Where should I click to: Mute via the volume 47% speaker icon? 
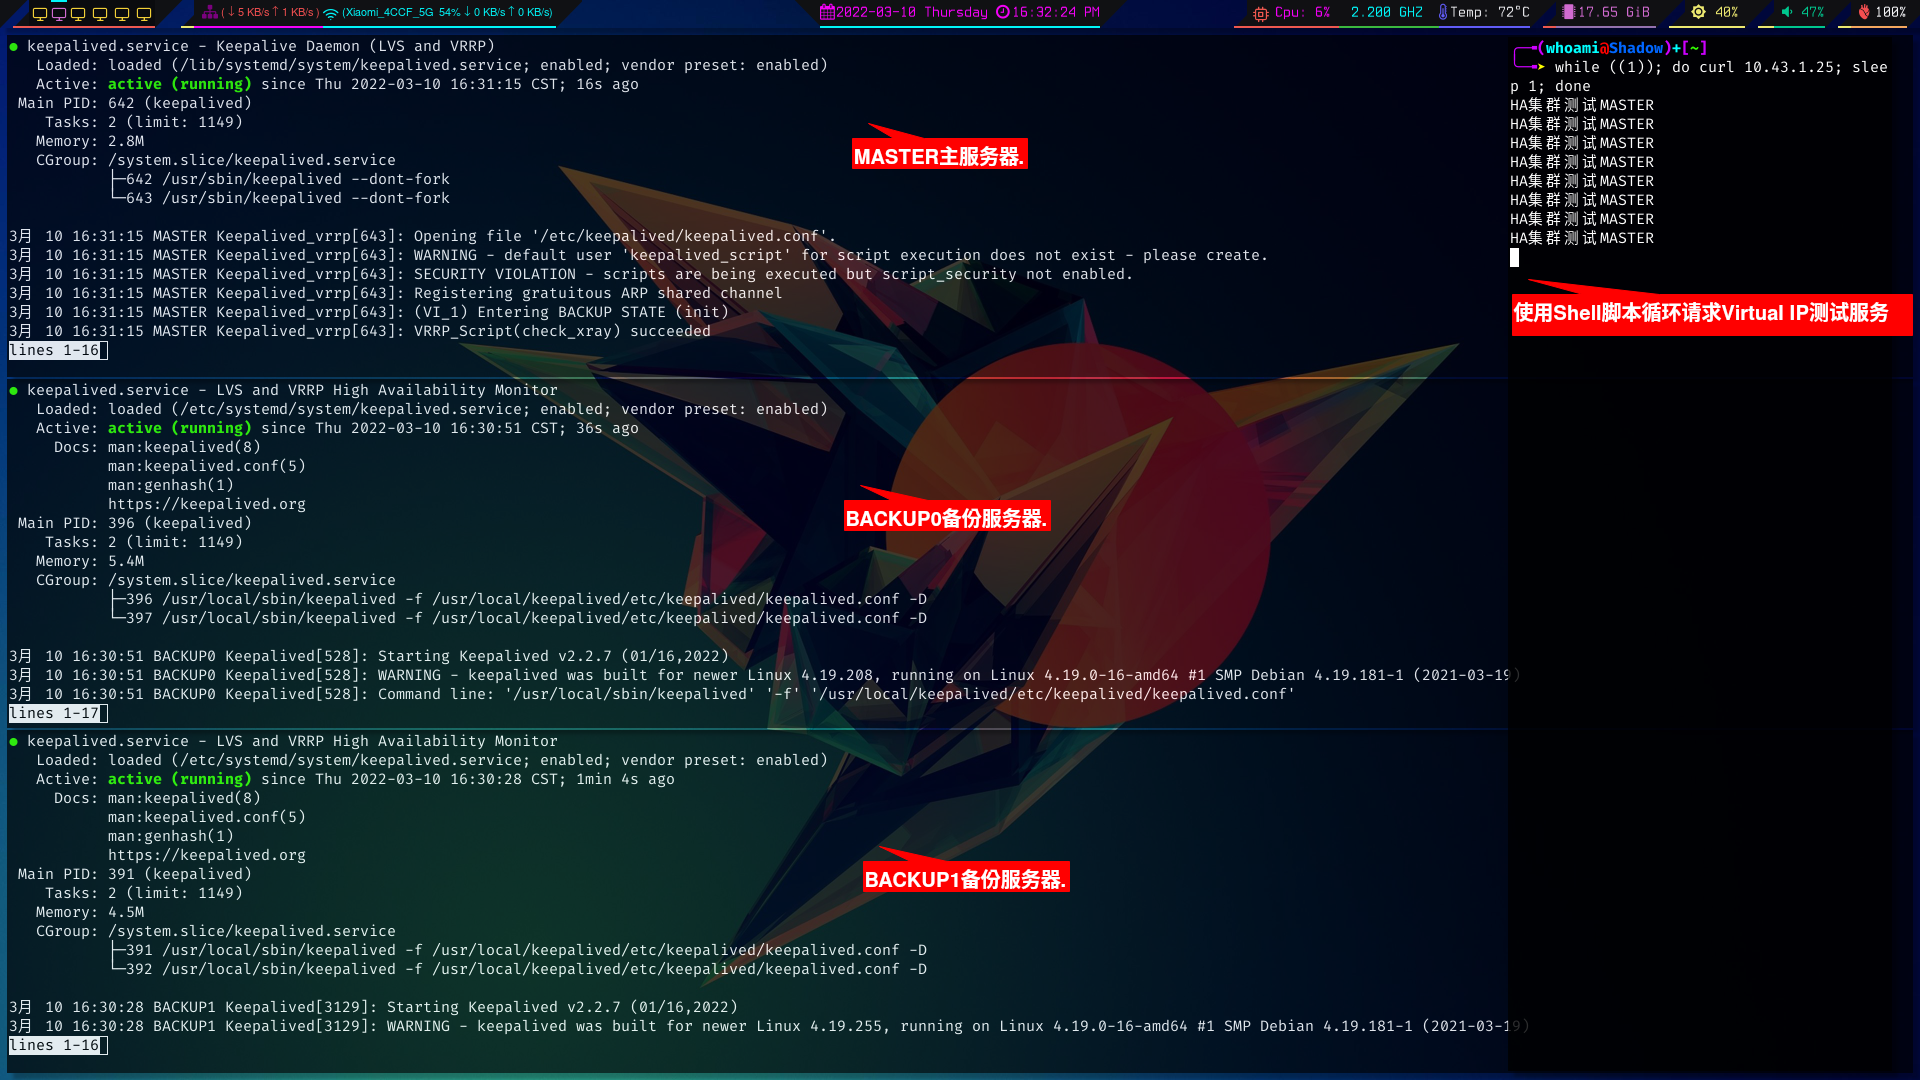pyautogui.click(x=1787, y=12)
